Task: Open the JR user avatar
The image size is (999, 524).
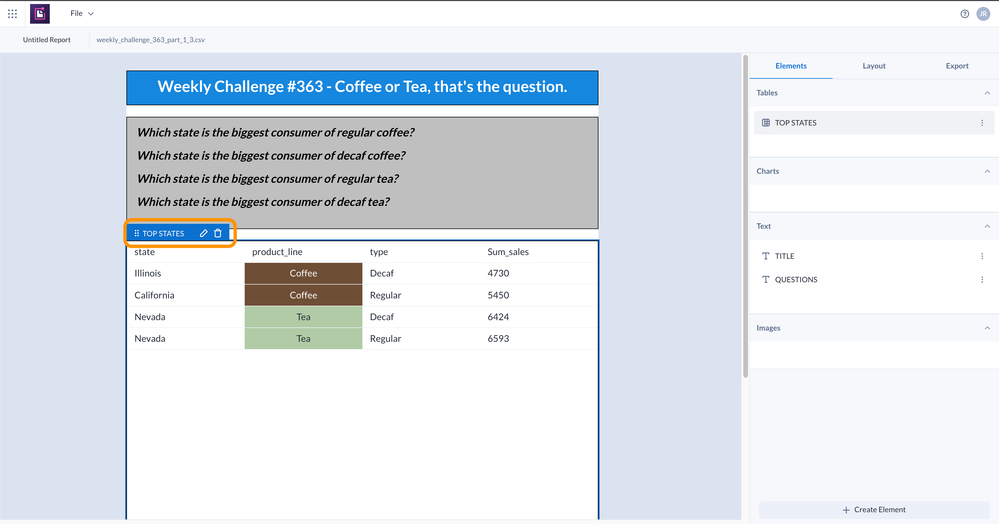Action: [x=983, y=13]
